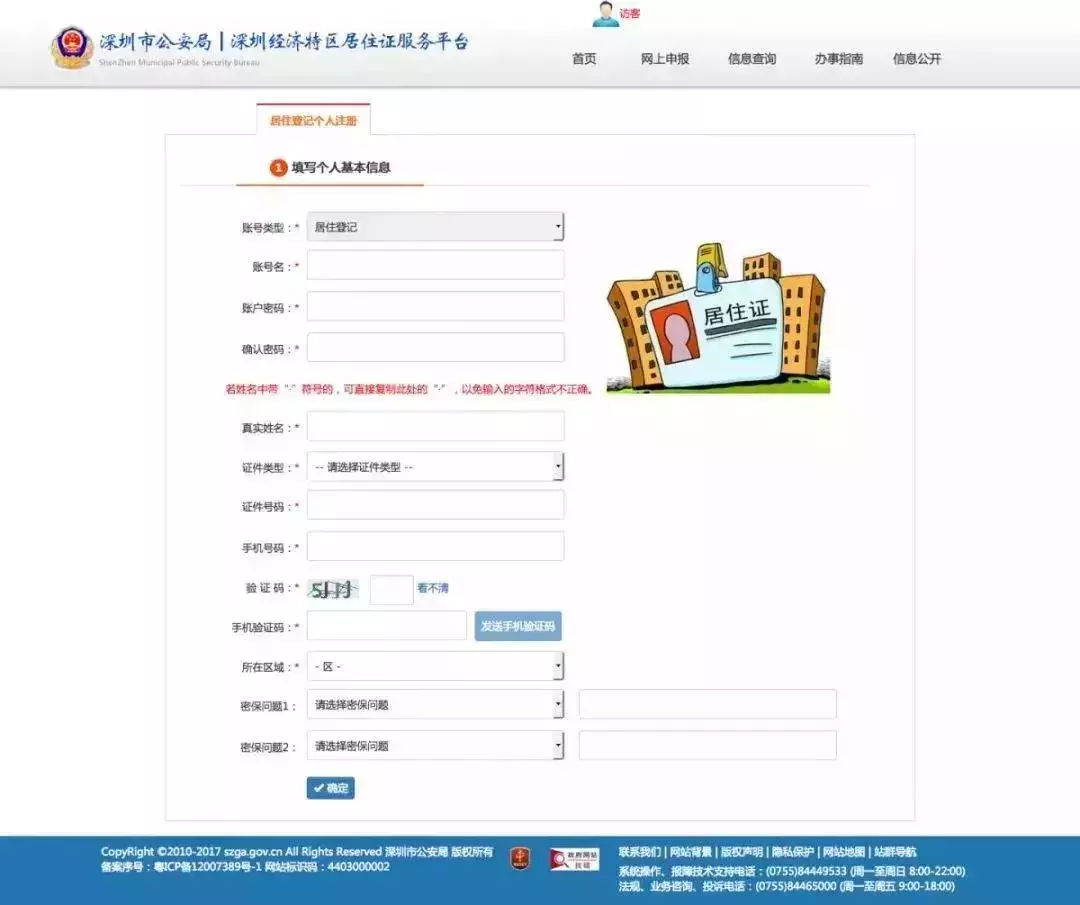Click the visitor avatar icon at top
This screenshot has width=1080, height=905.
point(605,13)
